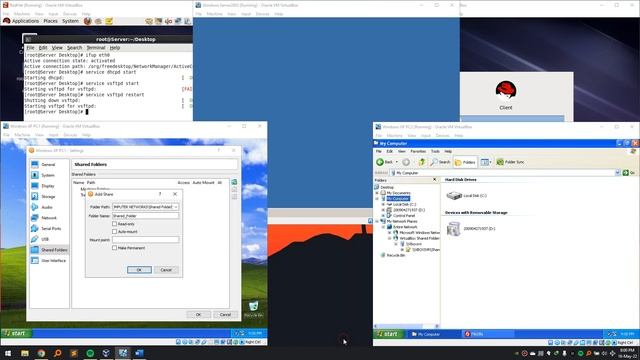
Task: Tick Make Permanent checkbox in Add Share
Action: click(x=114, y=248)
